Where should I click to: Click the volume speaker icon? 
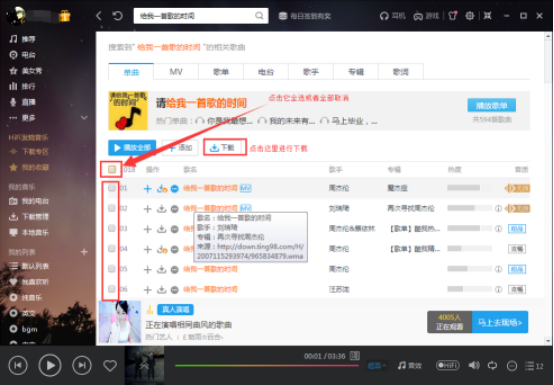(x=474, y=365)
